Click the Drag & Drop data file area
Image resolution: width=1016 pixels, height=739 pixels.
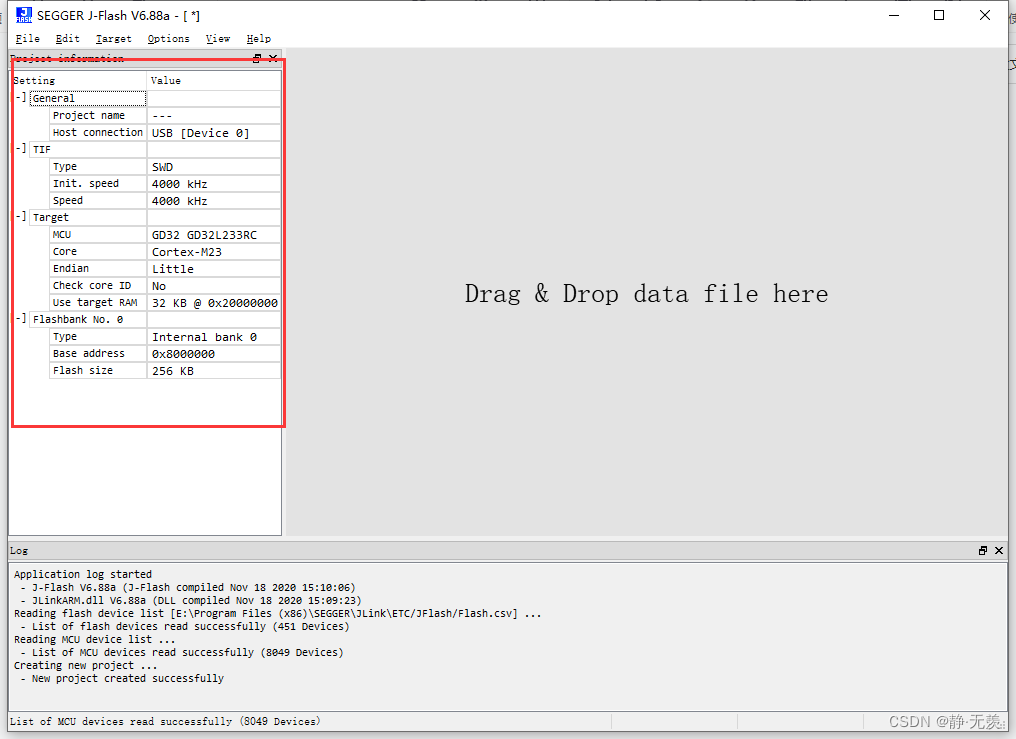[647, 293]
